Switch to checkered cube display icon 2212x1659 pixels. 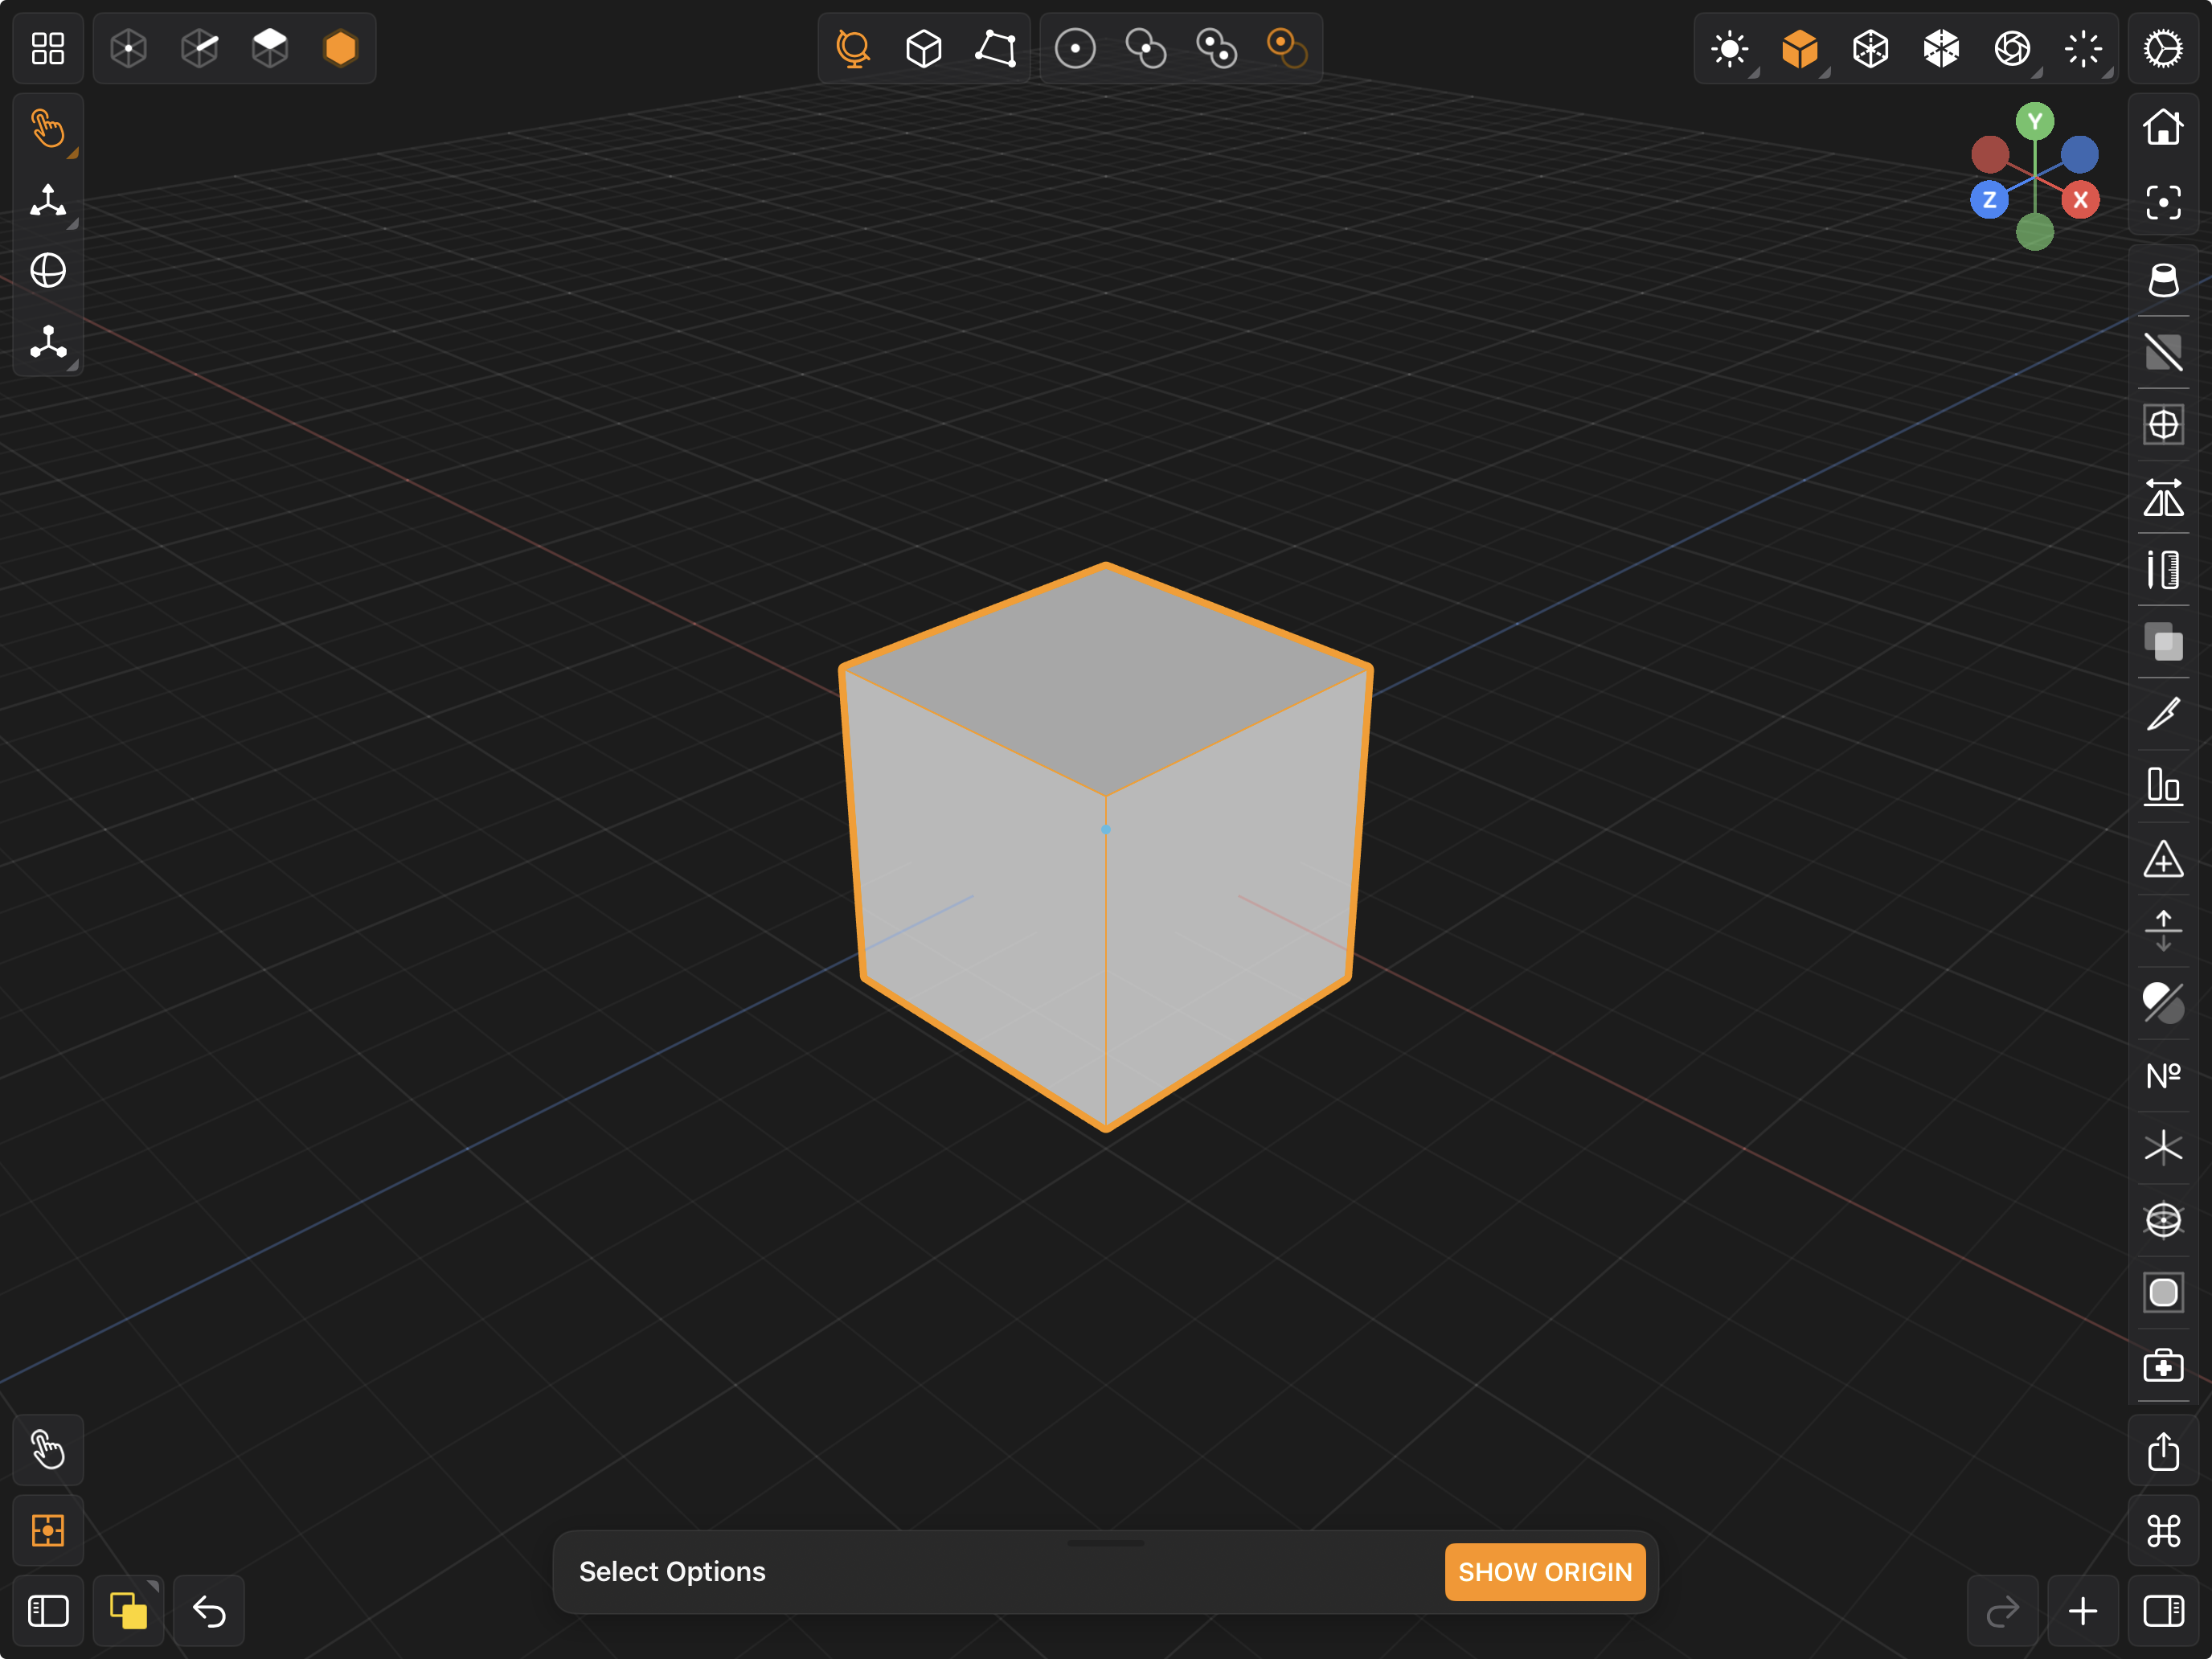pyautogui.click(x=1941, y=48)
